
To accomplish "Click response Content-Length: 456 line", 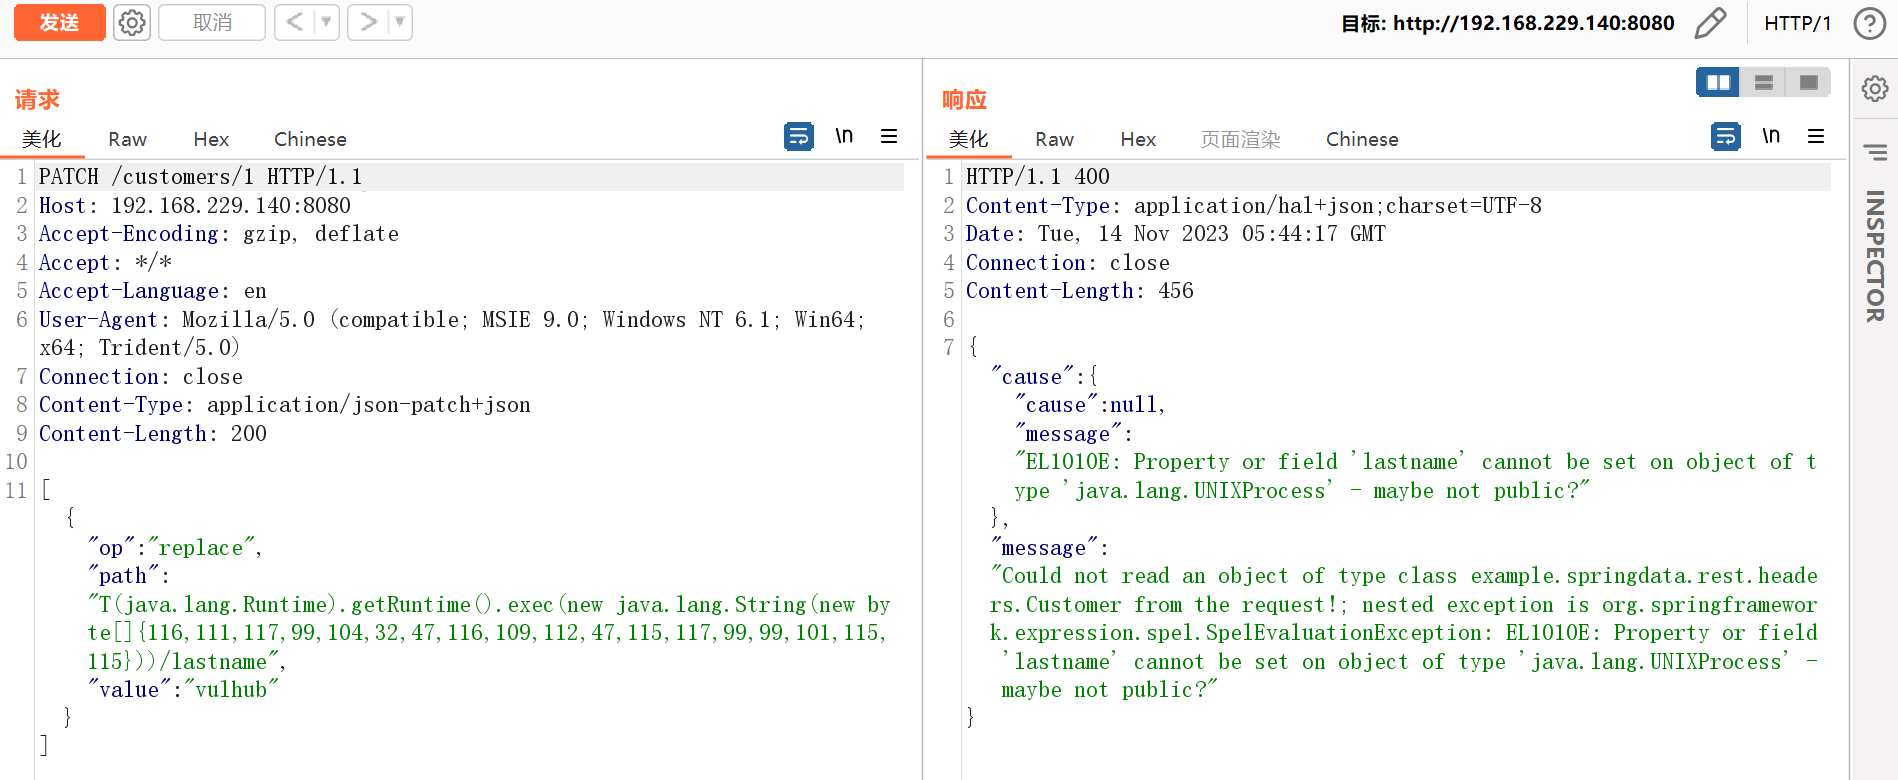I will click(x=1079, y=291).
